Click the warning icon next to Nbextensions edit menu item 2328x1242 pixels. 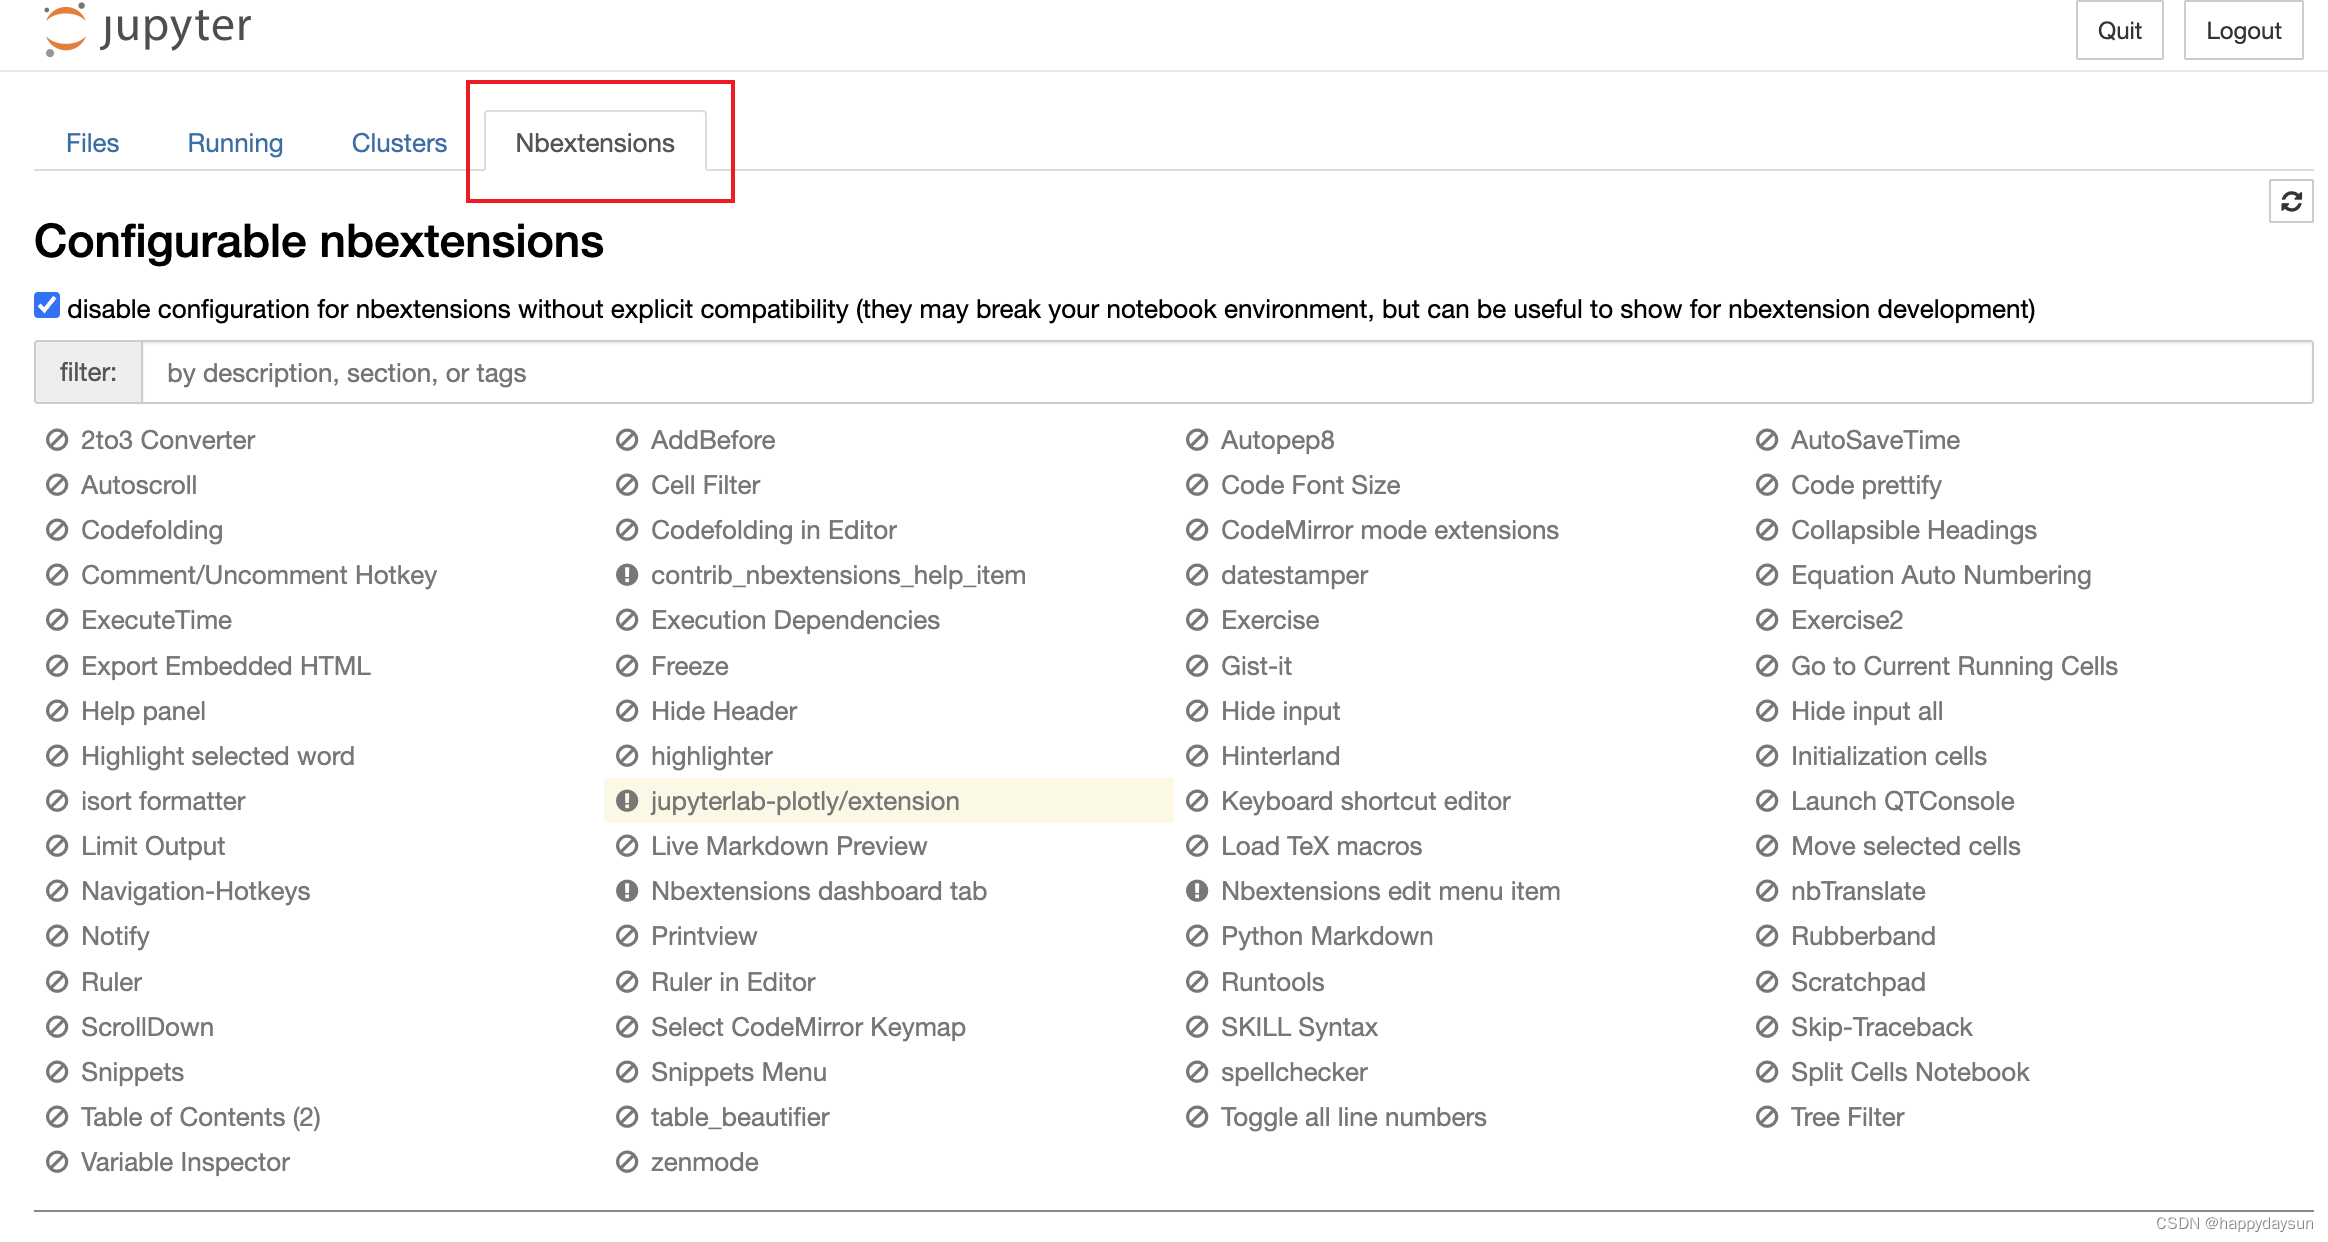(x=1196, y=891)
